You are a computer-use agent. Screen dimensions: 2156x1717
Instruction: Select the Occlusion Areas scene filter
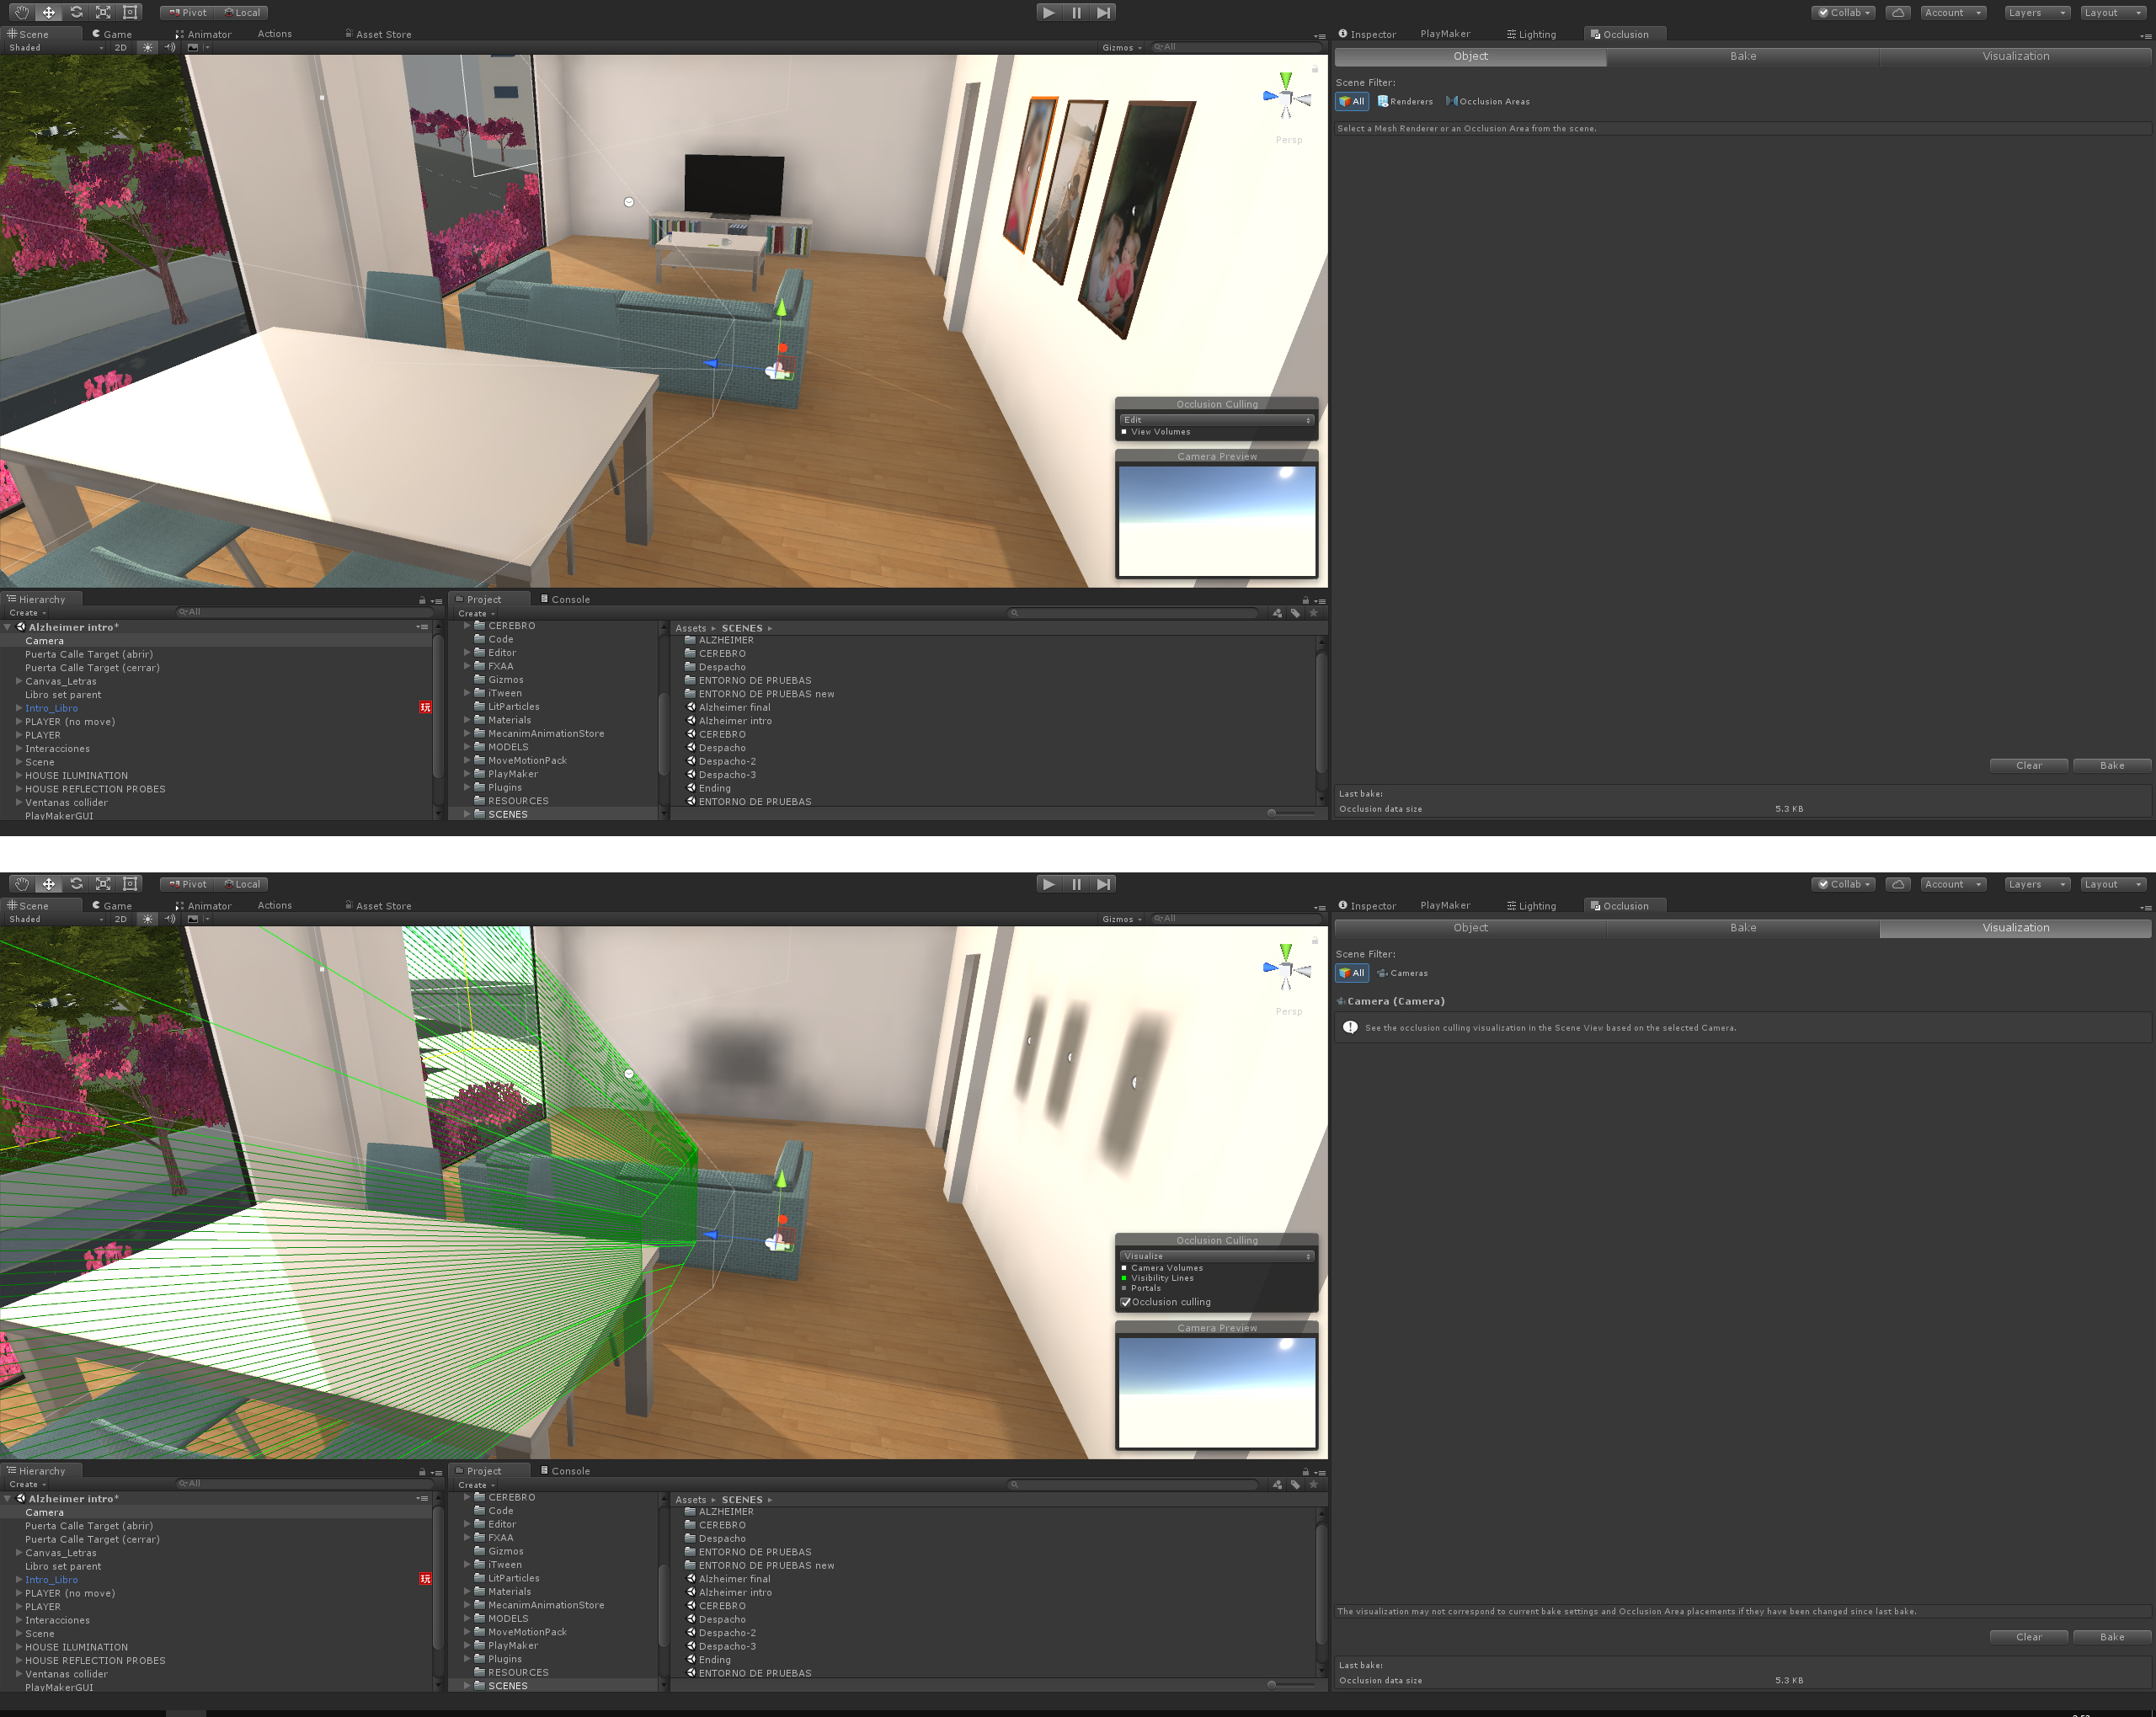(1488, 101)
